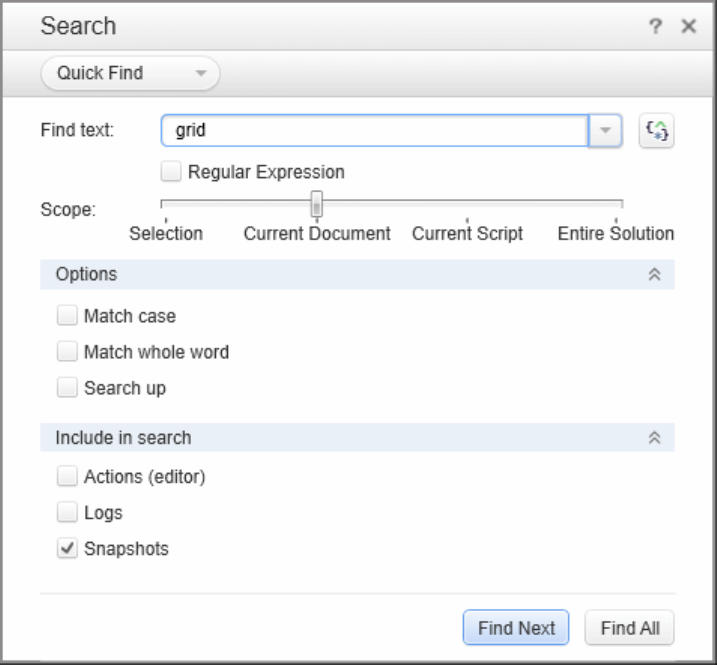Collapse the Include in search section
This screenshot has height=665, width=717.
pyautogui.click(x=655, y=438)
